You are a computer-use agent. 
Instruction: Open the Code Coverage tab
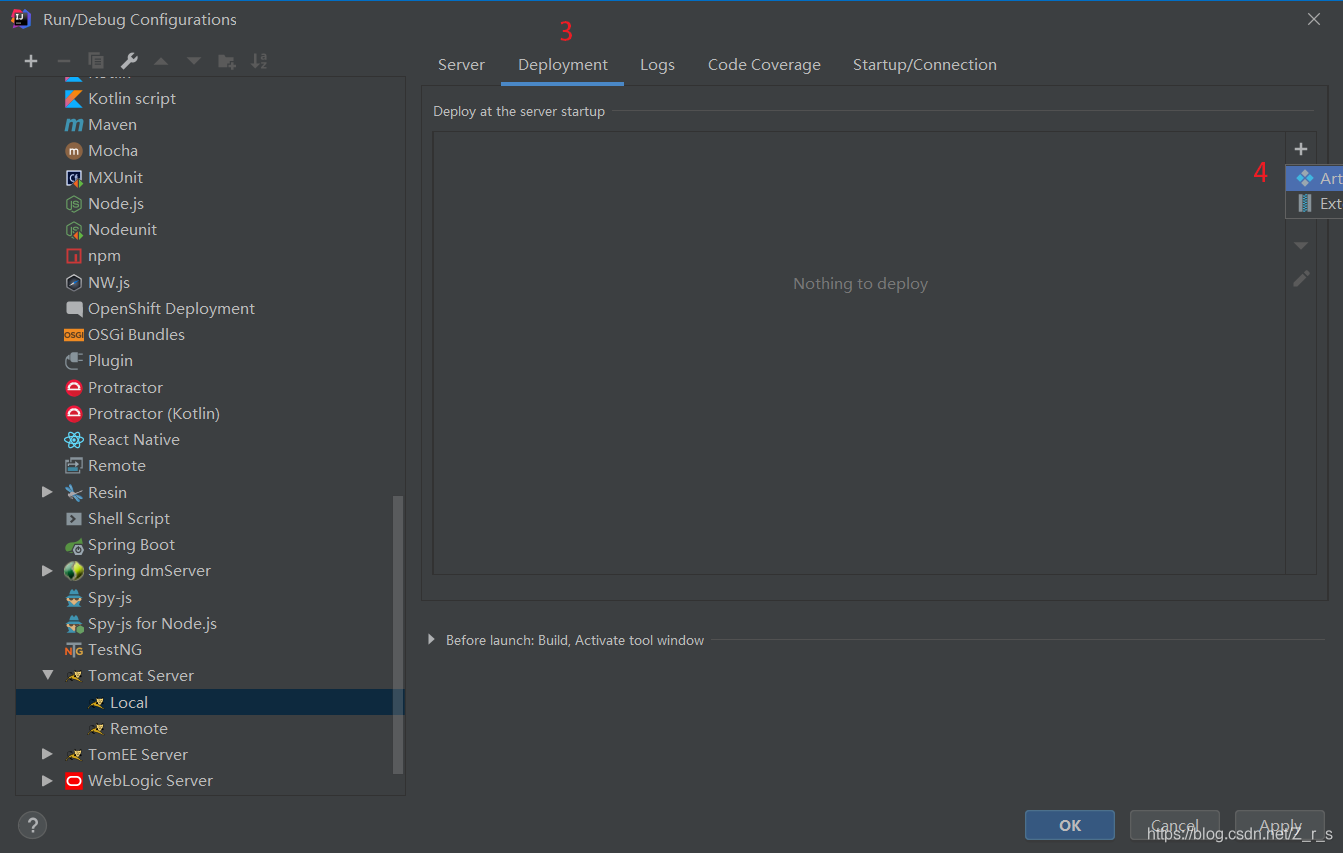(x=764, y=65)
